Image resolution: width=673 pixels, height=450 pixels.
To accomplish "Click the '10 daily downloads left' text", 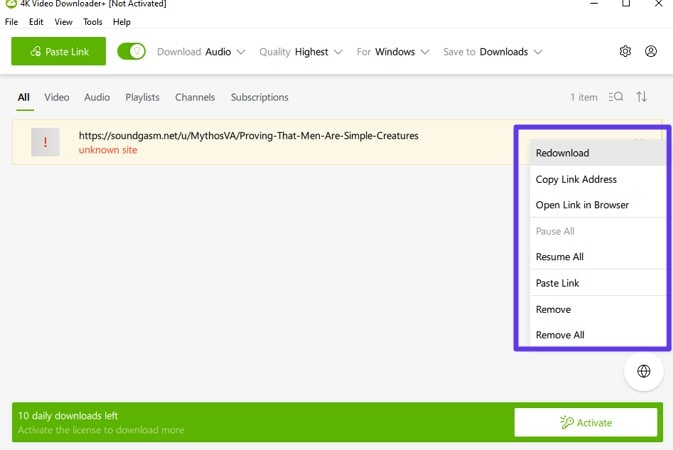I will [68, 416].
